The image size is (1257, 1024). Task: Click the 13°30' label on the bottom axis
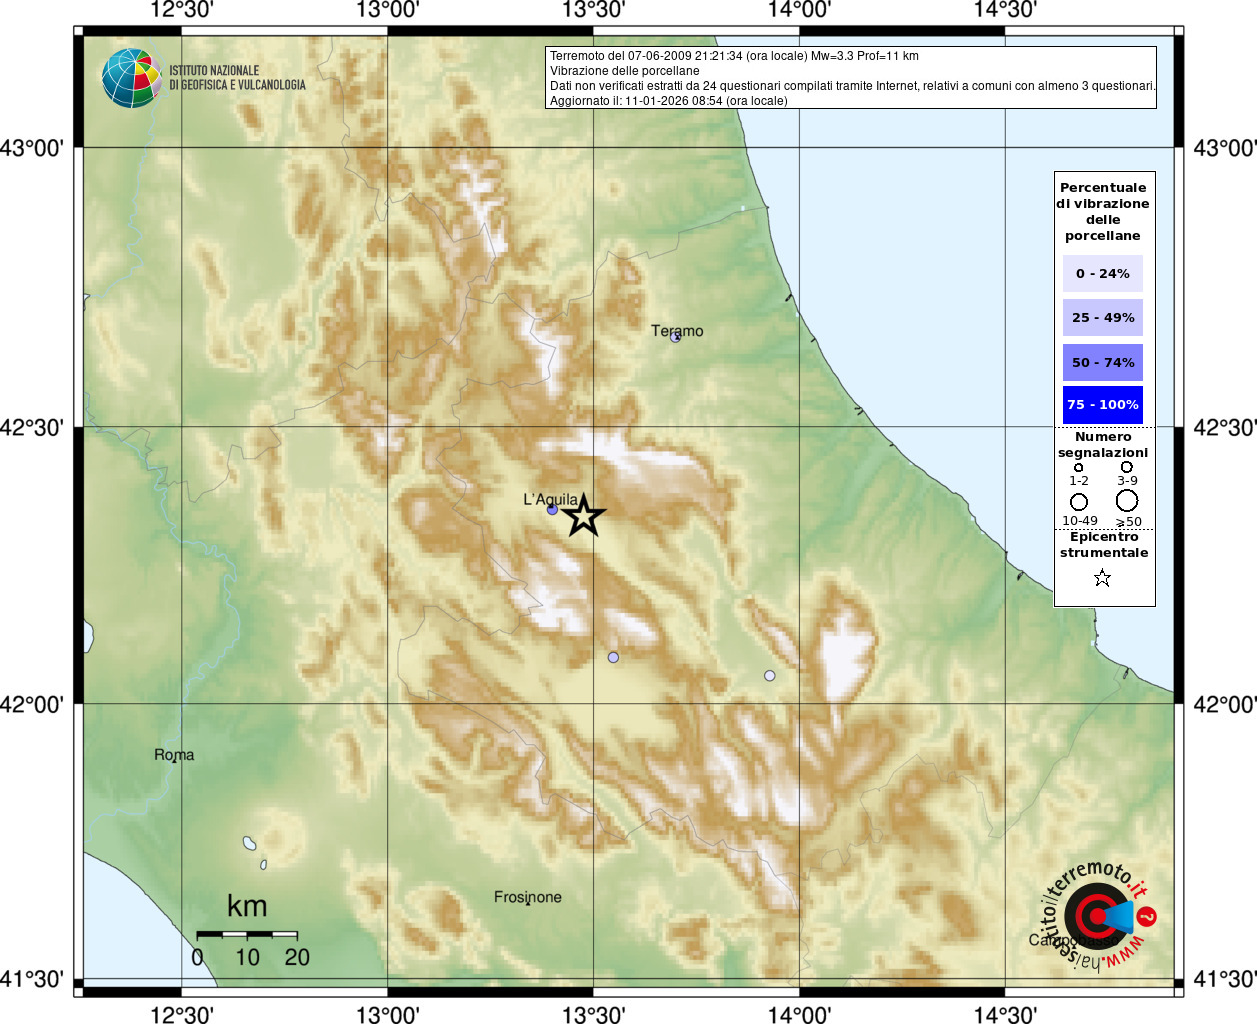(x=594, y=1014)
